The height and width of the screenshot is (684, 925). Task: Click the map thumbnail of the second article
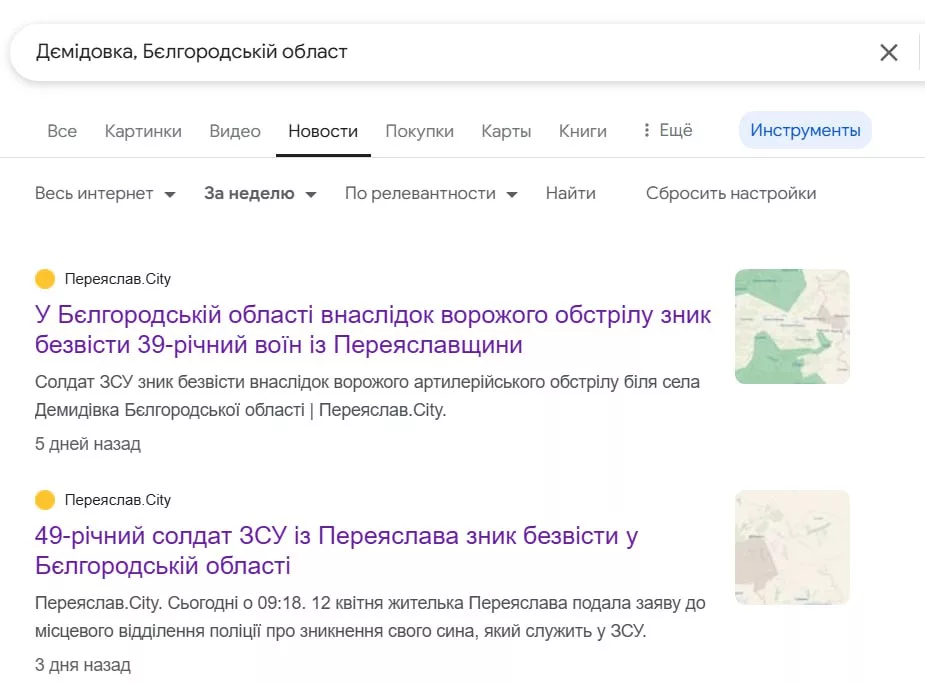[791, 547]
